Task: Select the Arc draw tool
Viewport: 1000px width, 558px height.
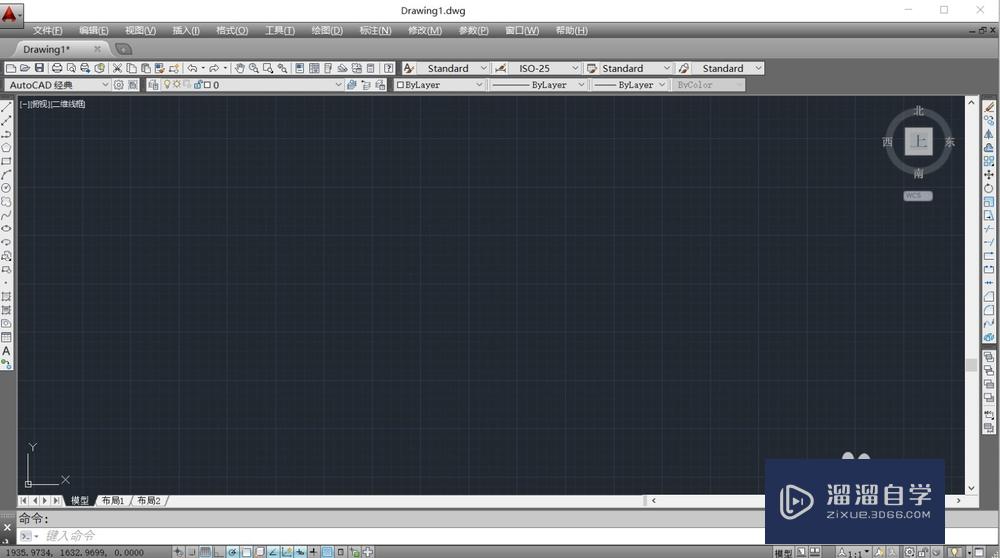Action: click(6, 174)
